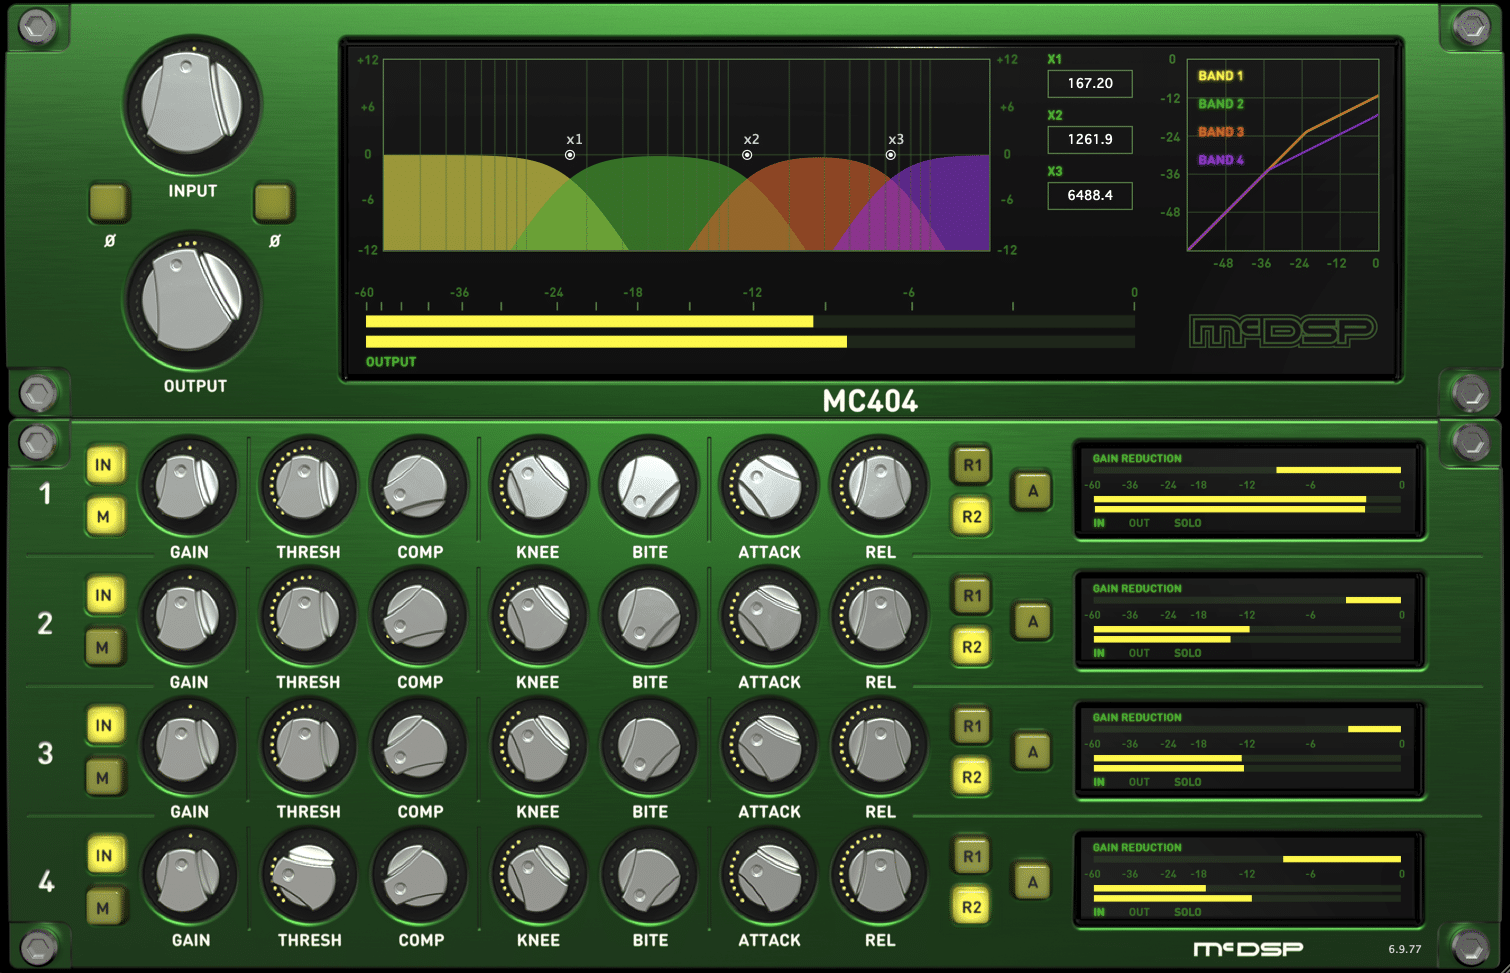This screenshot has width=1510, height=973.
Task: Toggle the left input phase invert button
Action: (x=108, y=203)
